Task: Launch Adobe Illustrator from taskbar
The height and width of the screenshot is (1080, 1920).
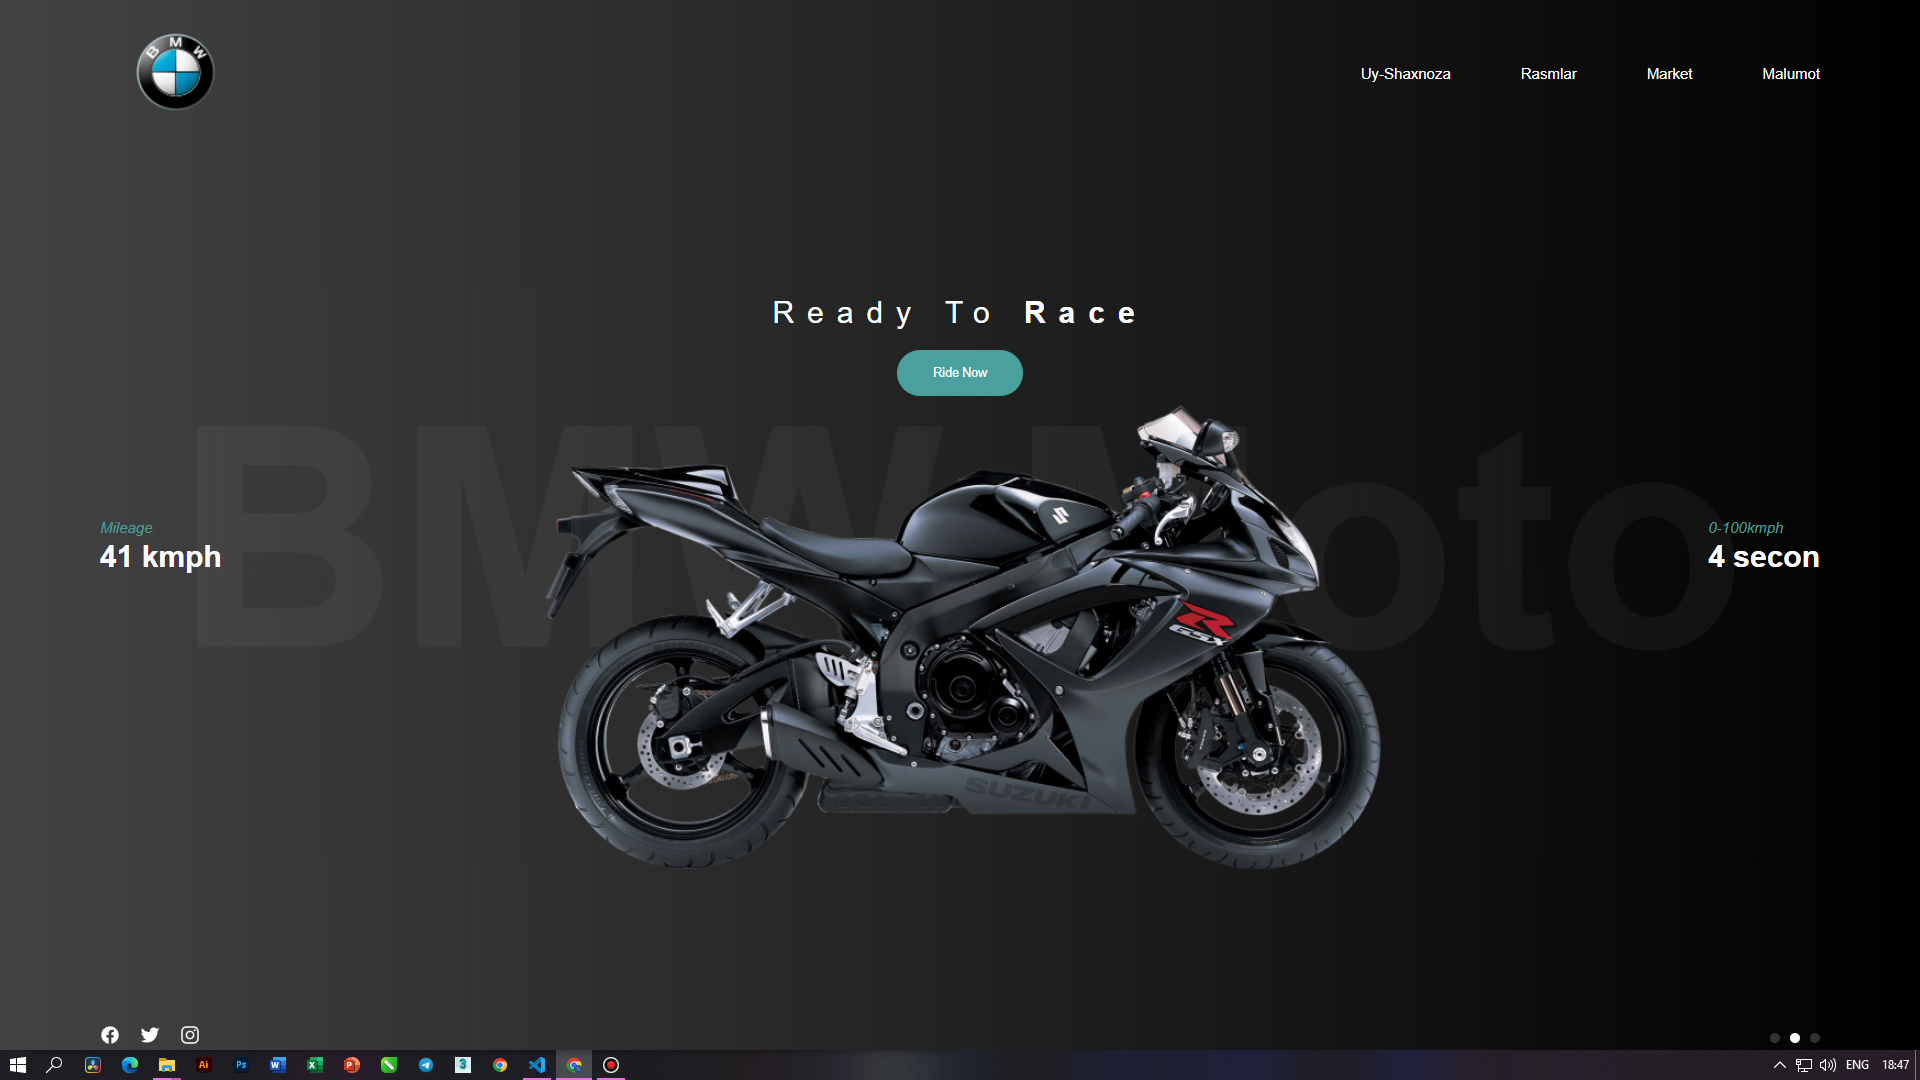Action: pos(204,1065)
